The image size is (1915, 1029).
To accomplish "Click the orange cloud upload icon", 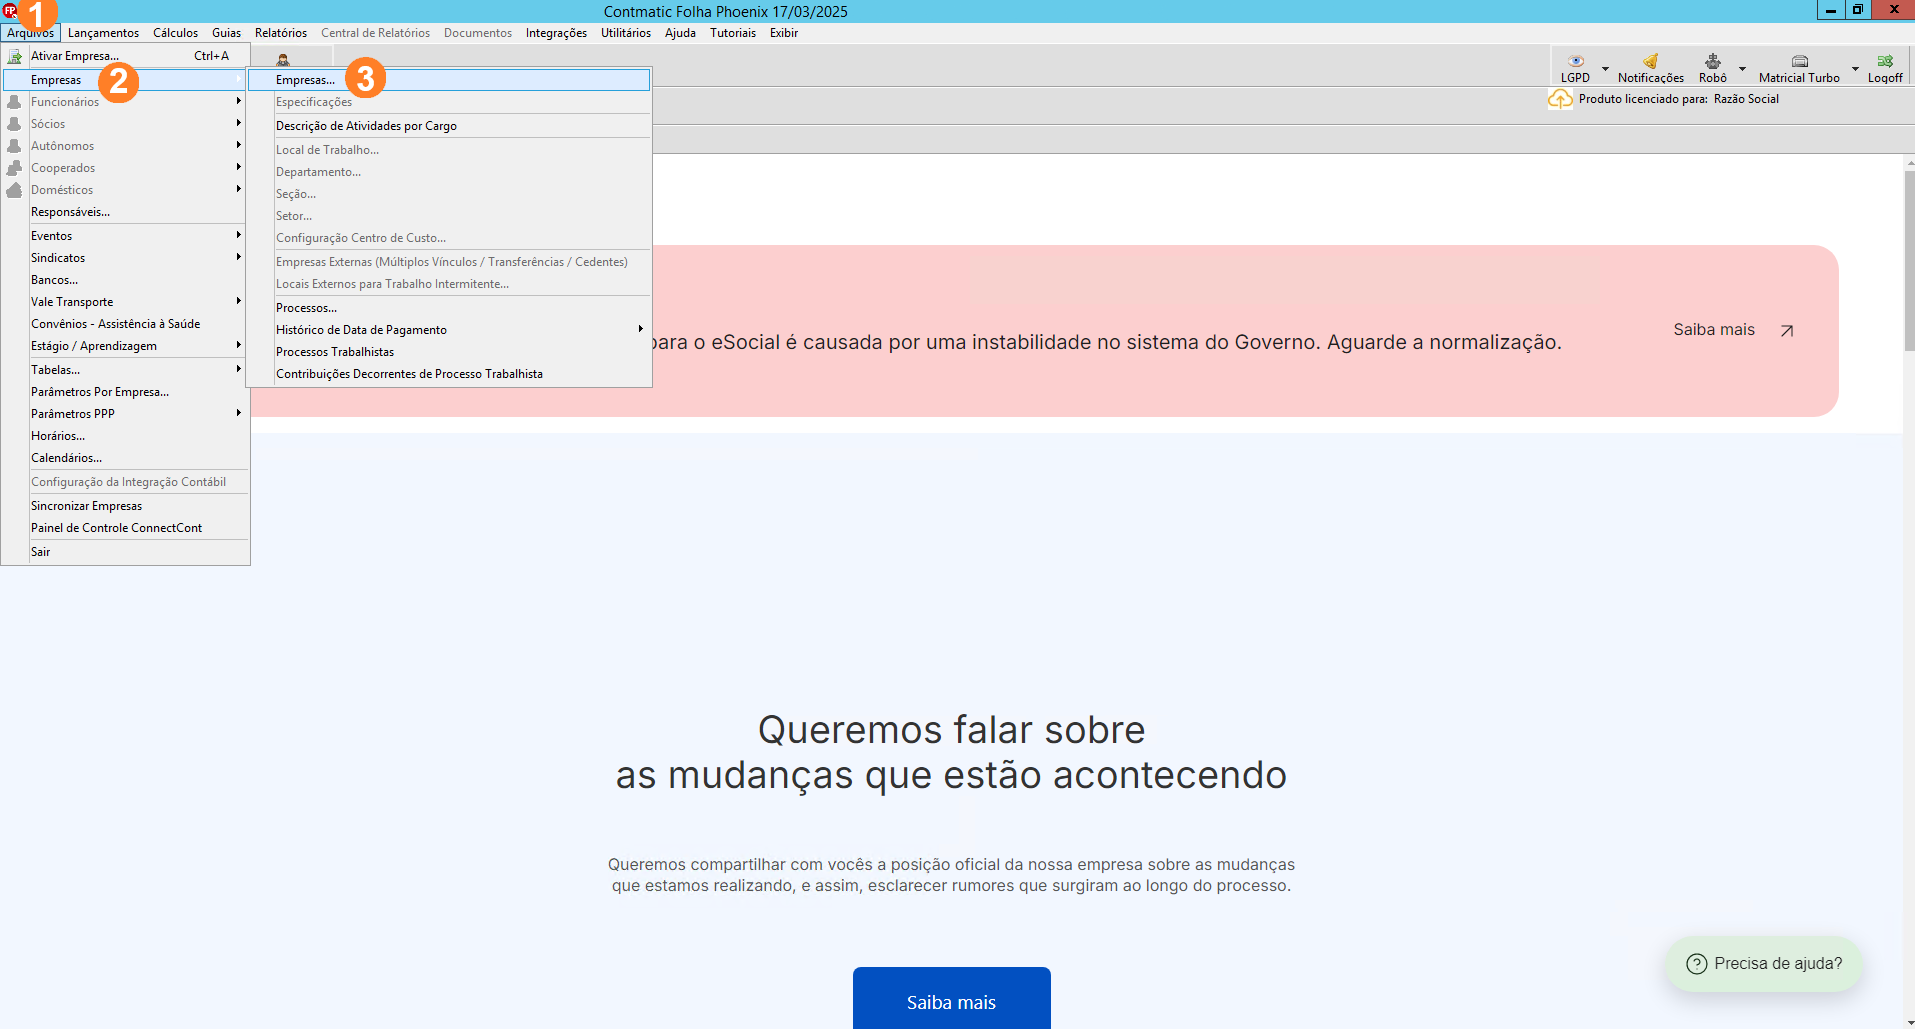I will [x=1560, y=99].
